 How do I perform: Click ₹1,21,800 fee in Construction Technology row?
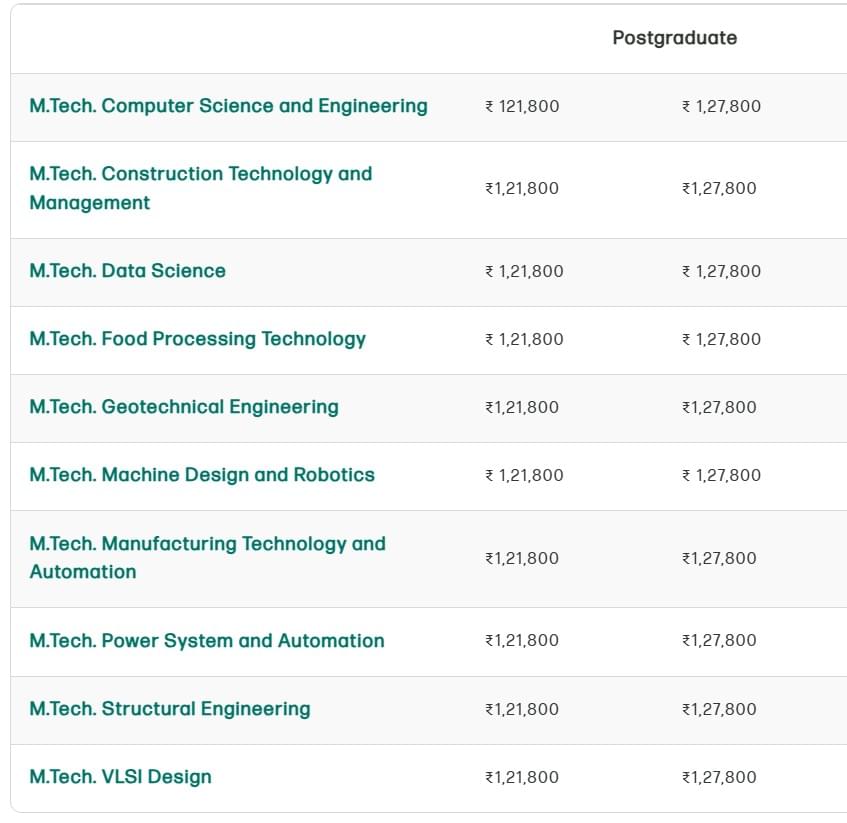522,188
